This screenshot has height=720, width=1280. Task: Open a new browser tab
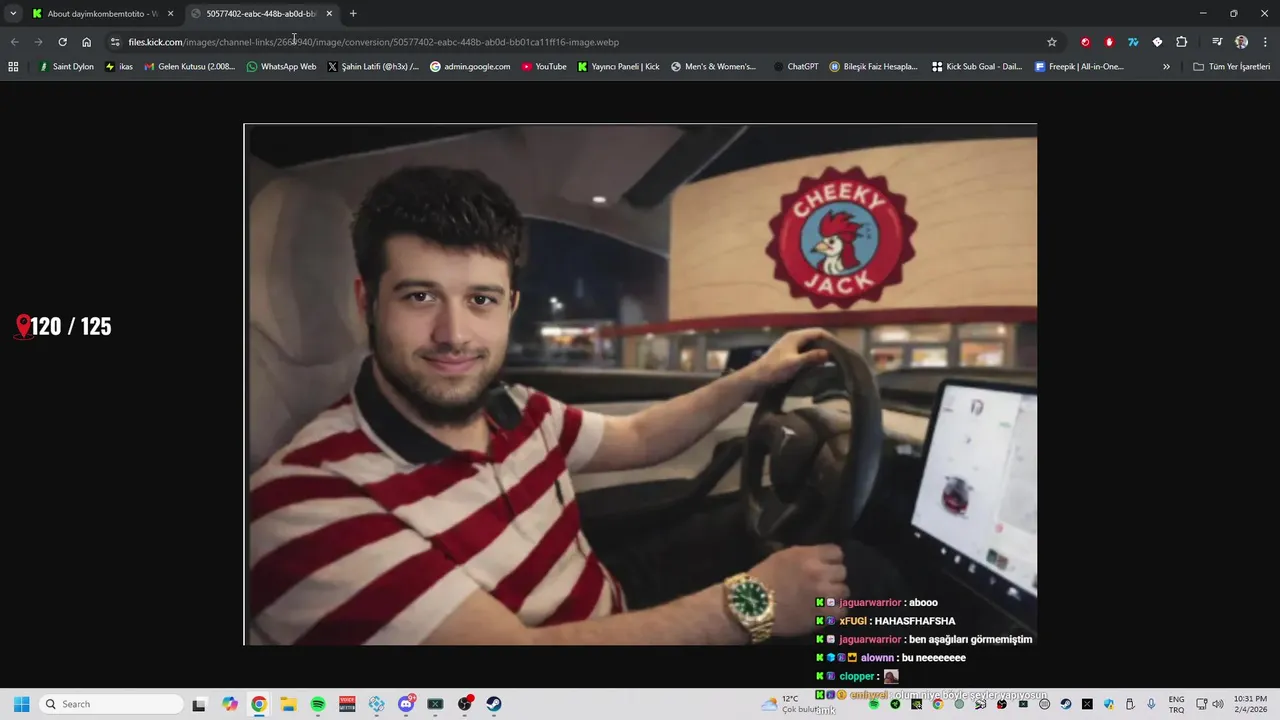coord(353,14)
